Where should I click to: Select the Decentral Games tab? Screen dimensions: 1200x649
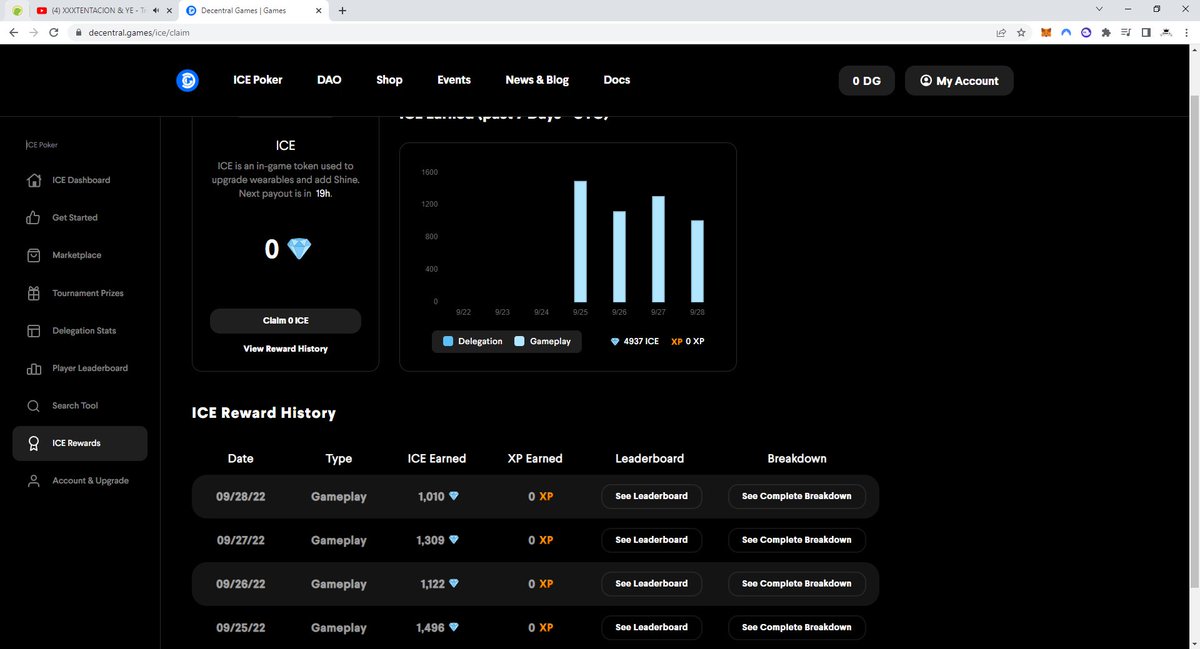pos(252,10)
